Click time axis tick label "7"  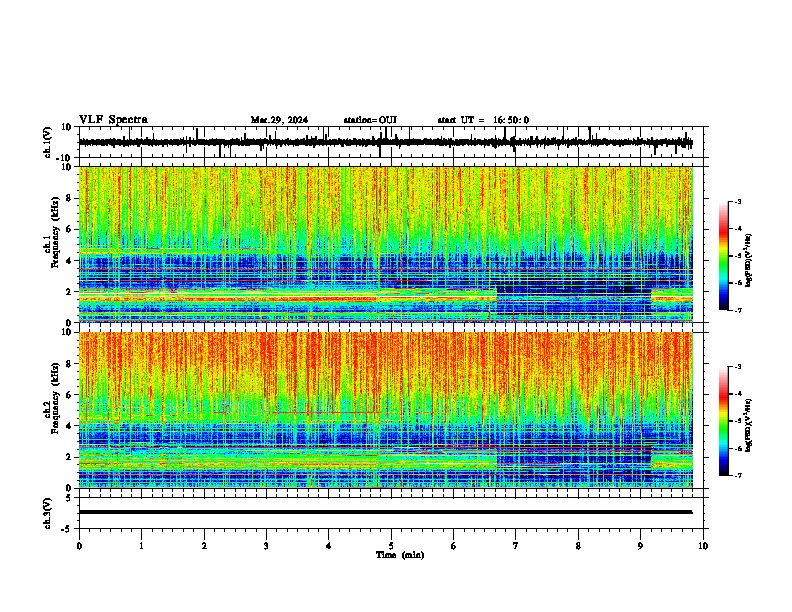[x=516, y=546]
